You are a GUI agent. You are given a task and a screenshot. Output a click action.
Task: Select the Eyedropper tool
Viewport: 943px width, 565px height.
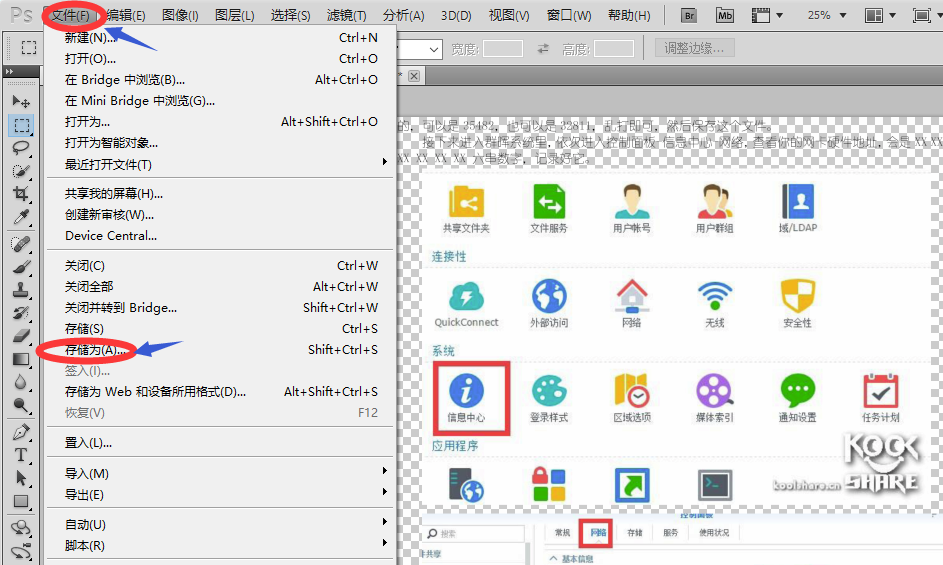point(20,217)
